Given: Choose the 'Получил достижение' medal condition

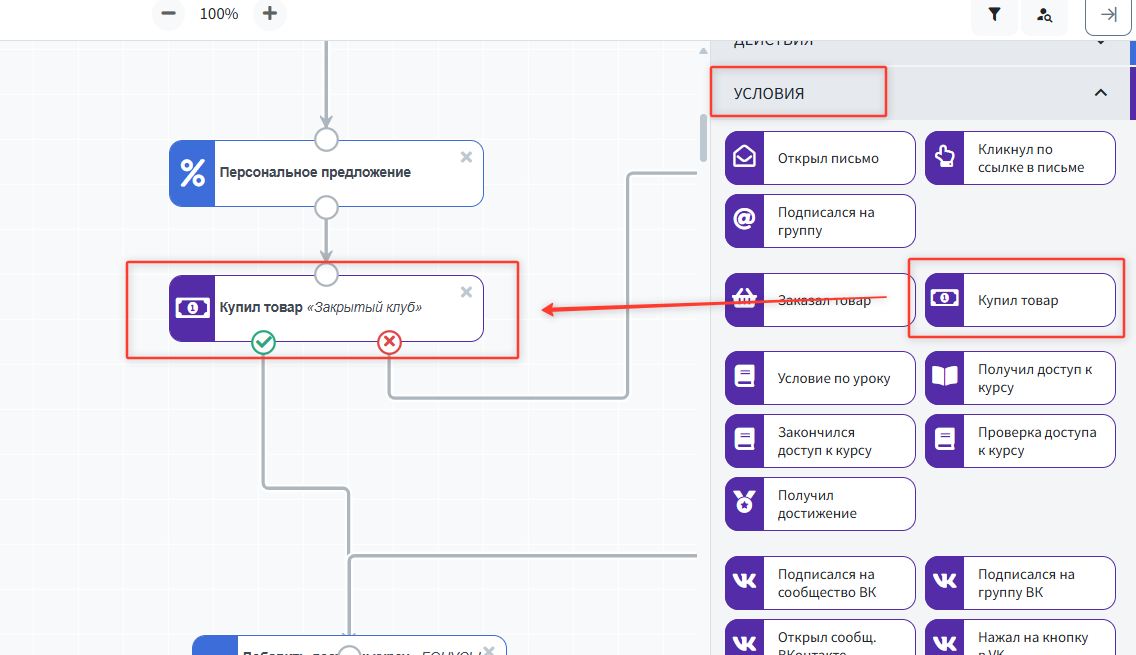Looking at the screenshot, I should pos(820,504).
